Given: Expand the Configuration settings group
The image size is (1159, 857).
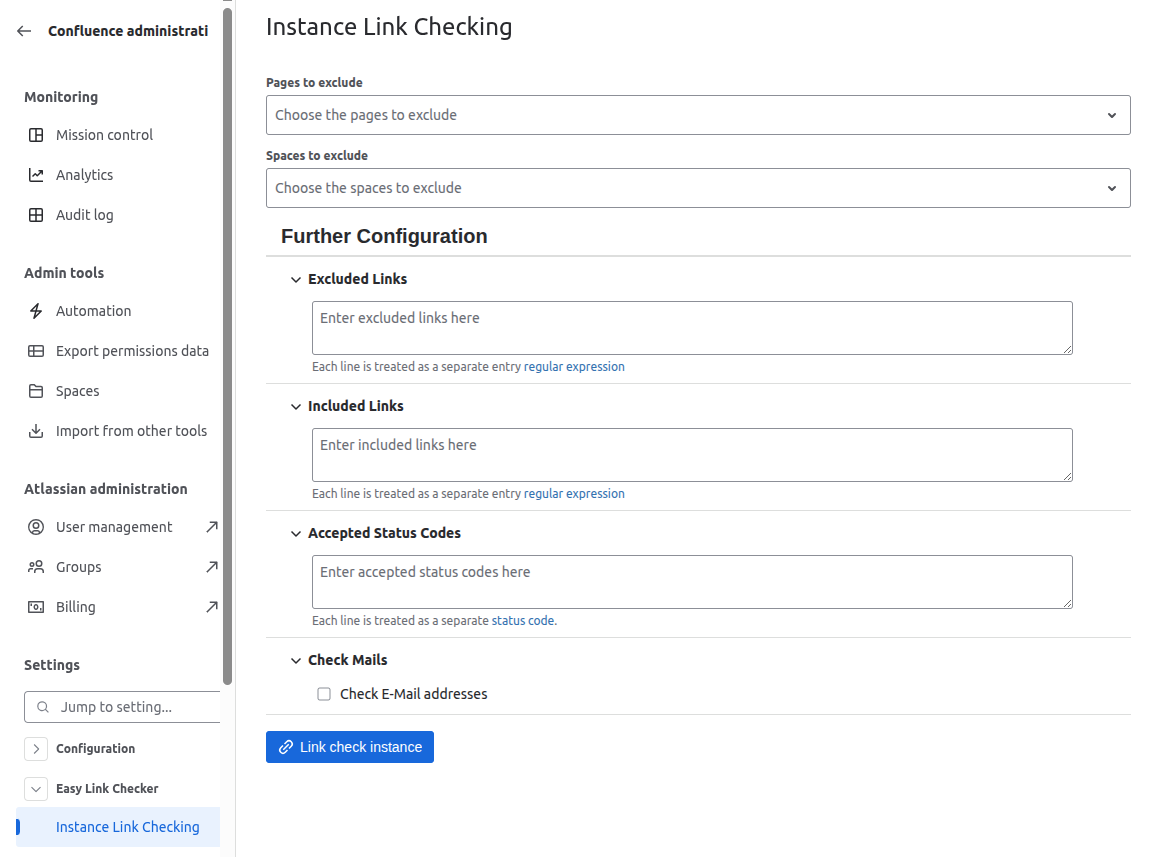Looking at the screenshot, I should coord(36,749).
